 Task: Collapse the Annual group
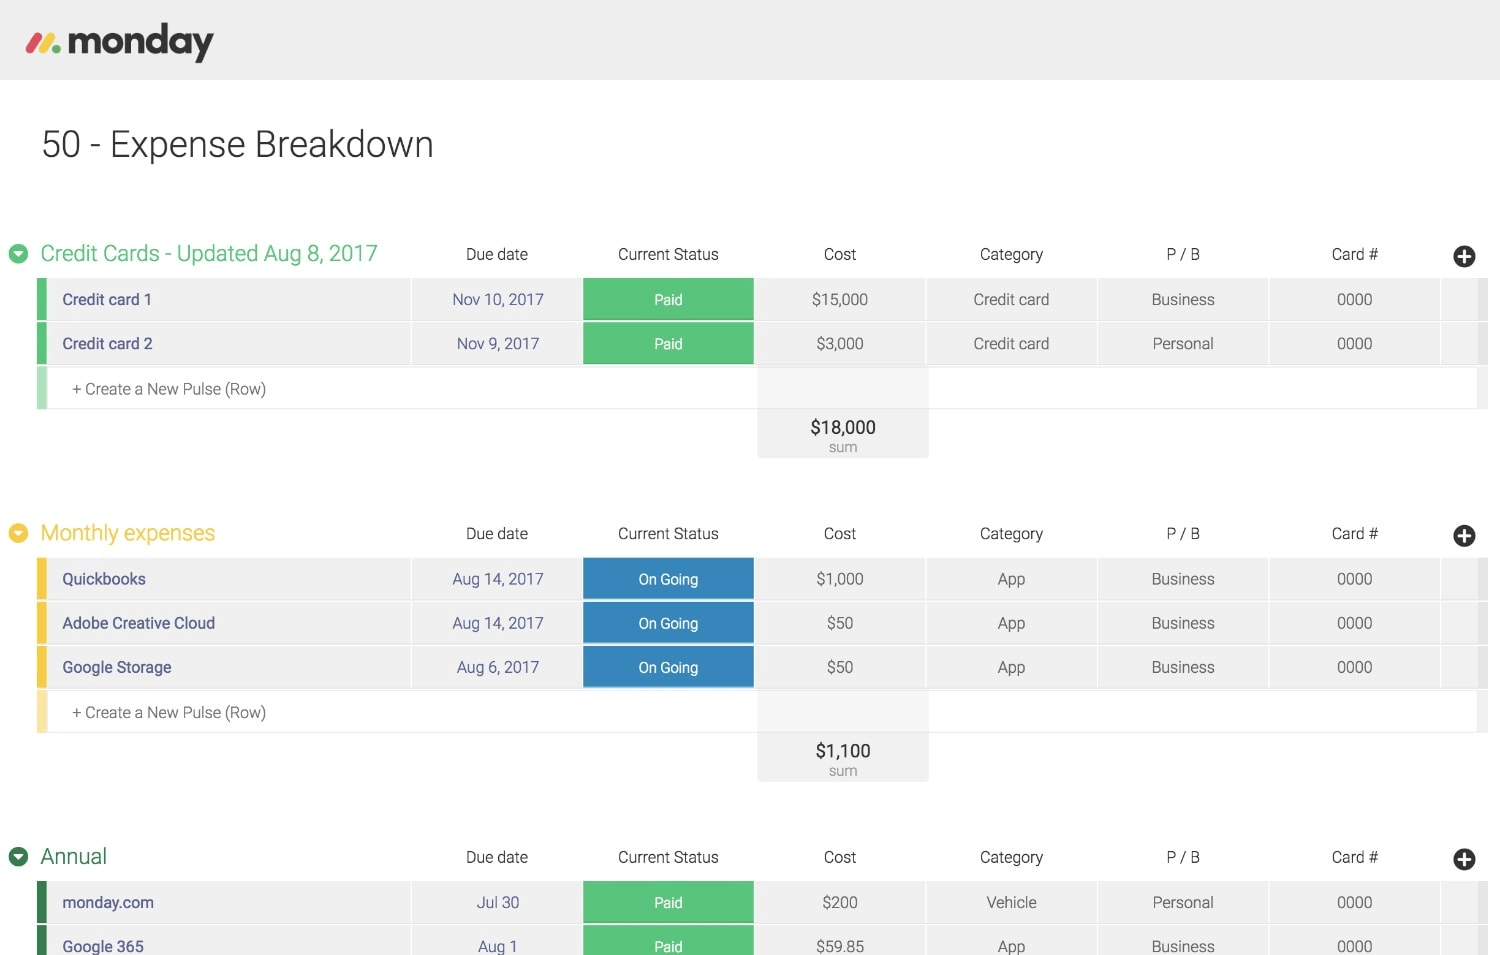(18, 857)
